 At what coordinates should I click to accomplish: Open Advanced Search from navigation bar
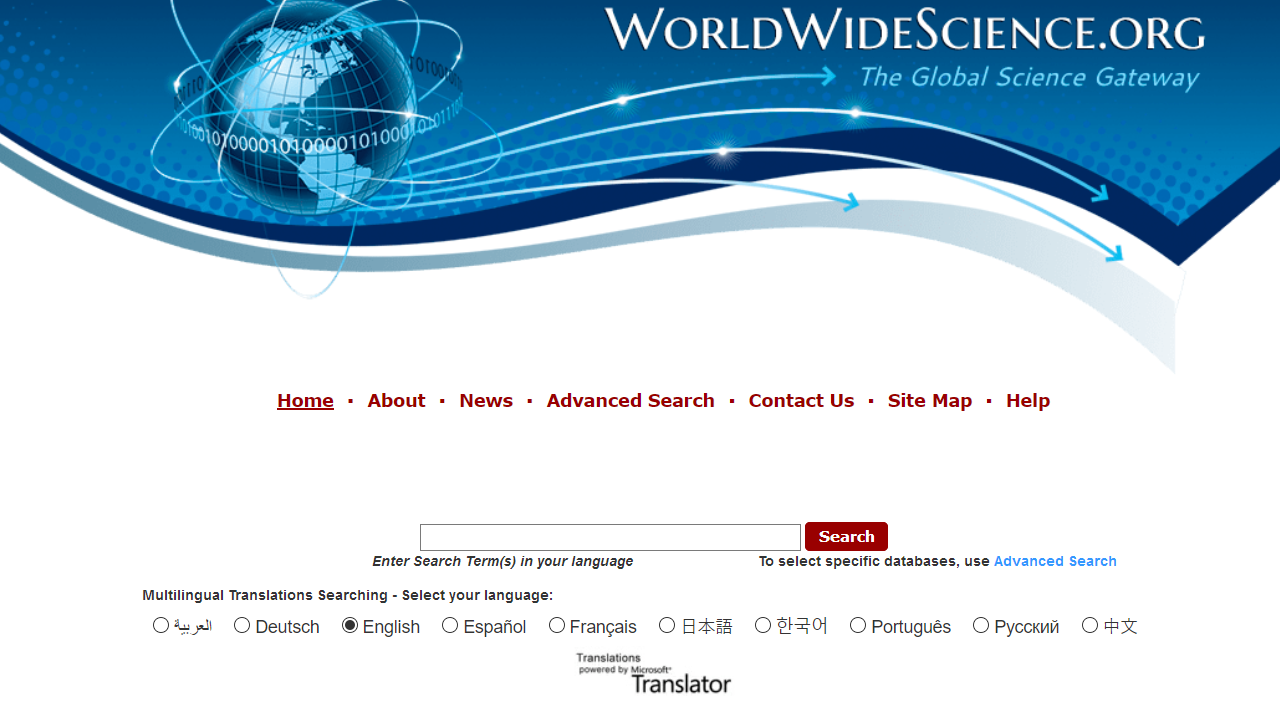(x=630, y=401)
